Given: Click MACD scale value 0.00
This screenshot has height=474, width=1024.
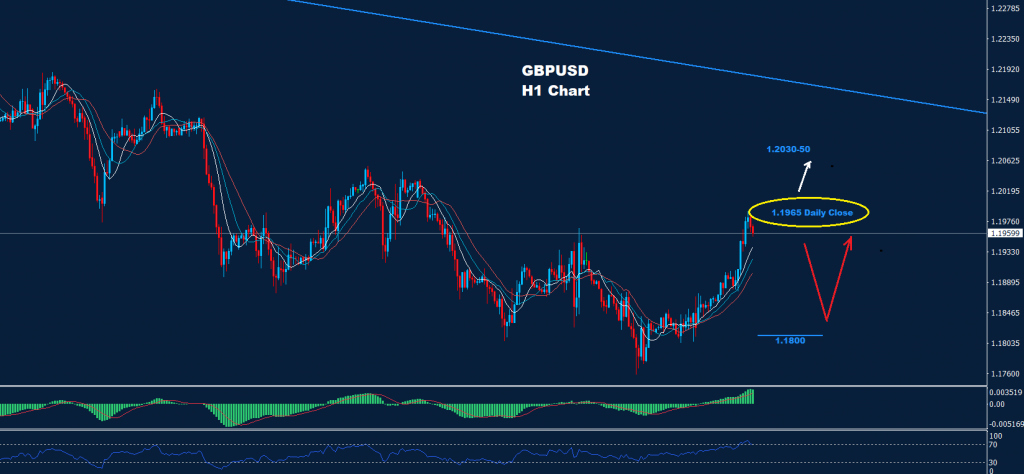Looking at the screenshot, I should point(997,405).
